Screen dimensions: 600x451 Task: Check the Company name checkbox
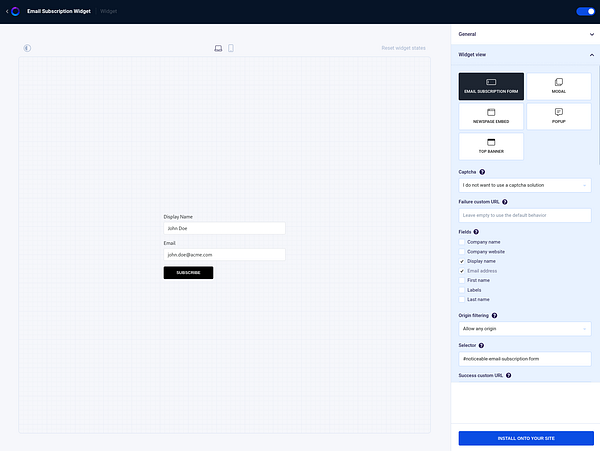pyautogui.click(x=462, y=242)
